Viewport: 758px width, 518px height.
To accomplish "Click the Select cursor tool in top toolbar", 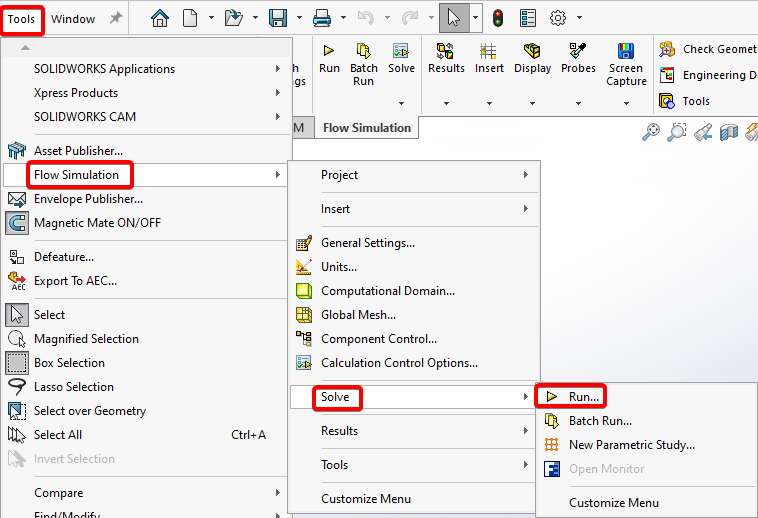I will tap(454, 18).
